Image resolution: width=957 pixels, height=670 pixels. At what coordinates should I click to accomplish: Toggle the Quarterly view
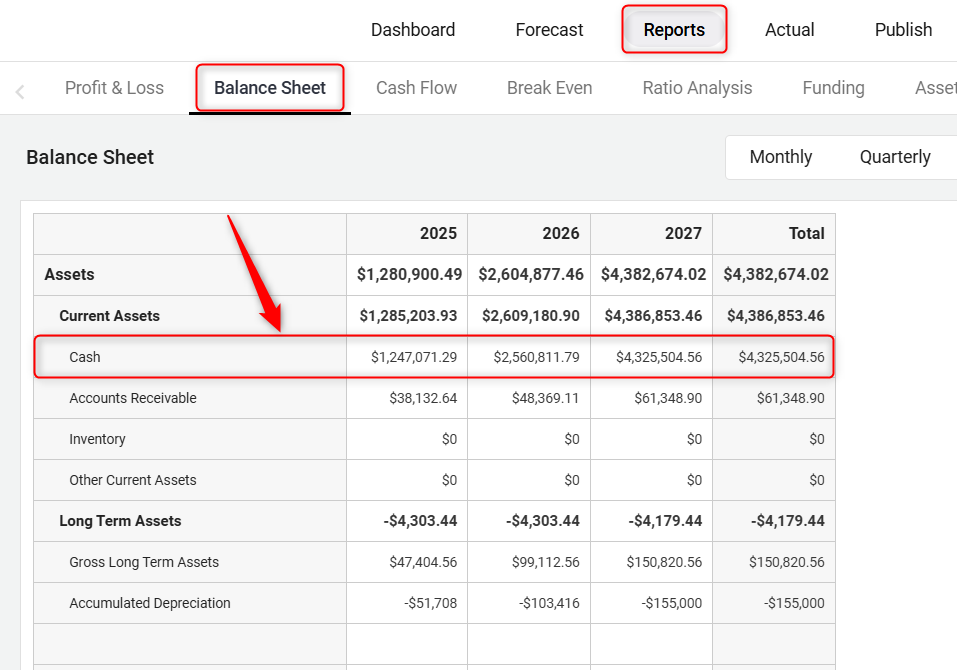tap(894, 157)
